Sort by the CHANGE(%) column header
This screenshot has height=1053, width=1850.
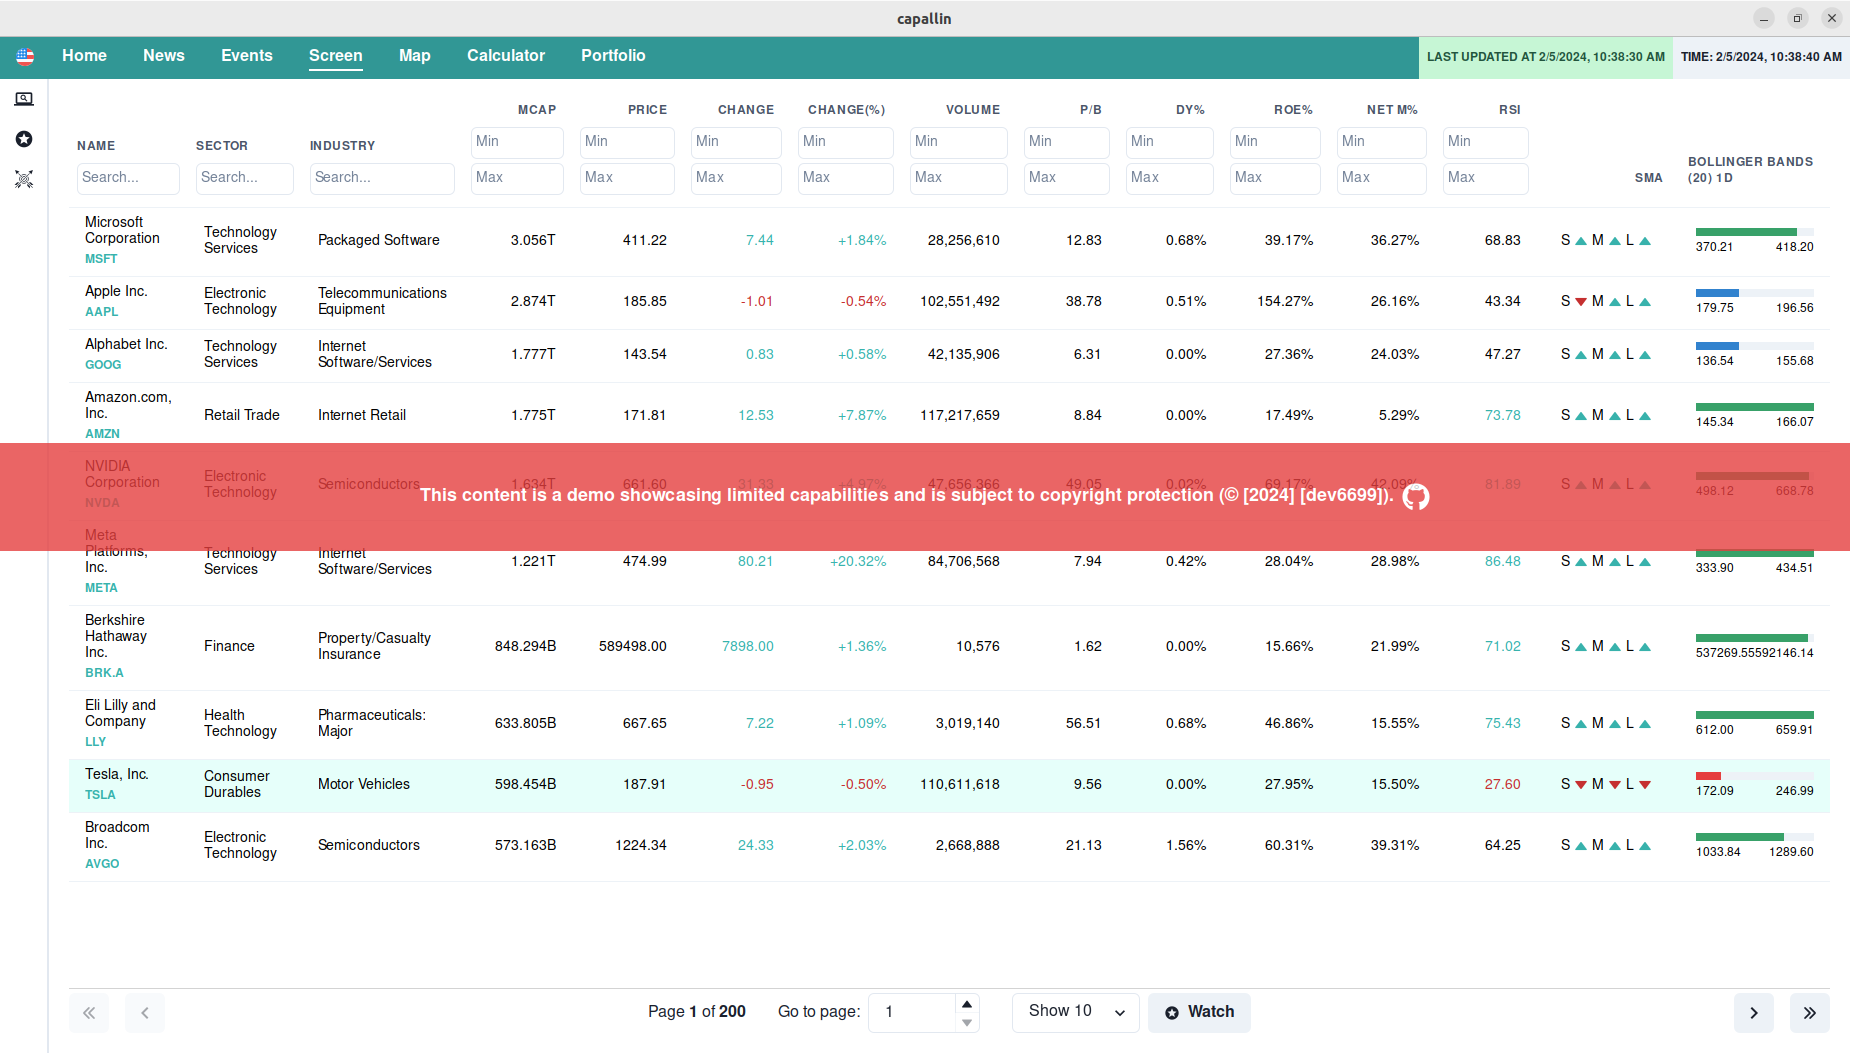(x=846, y=110)
